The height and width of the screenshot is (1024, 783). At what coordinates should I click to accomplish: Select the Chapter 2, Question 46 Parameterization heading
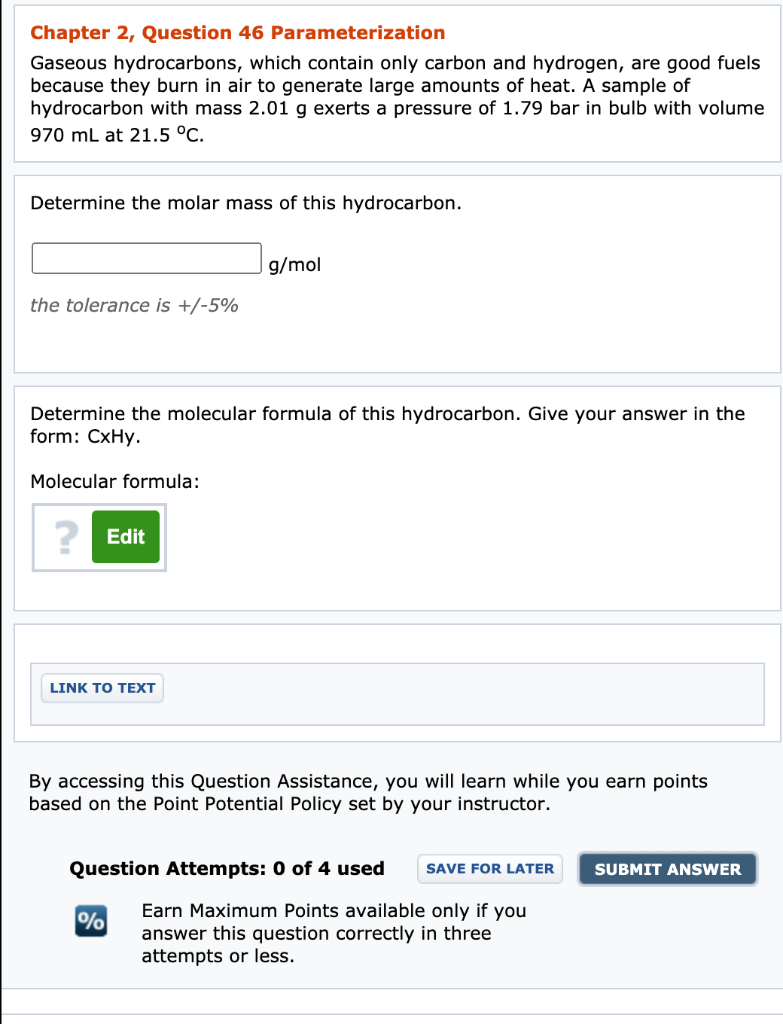point(238,32)
